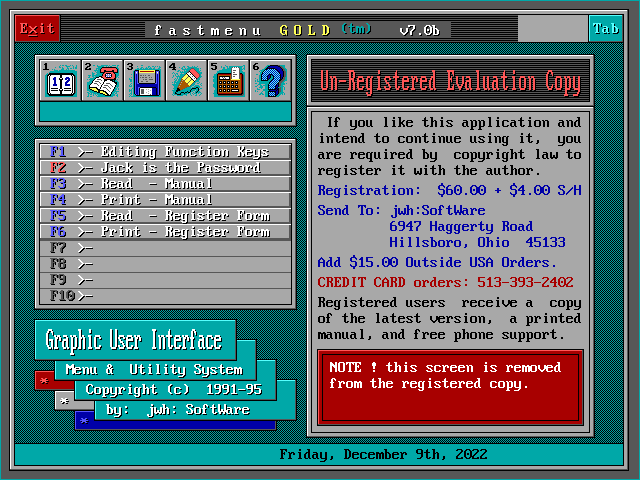
Task: Run F6 Print - Register Form
Action: [165, 231]
